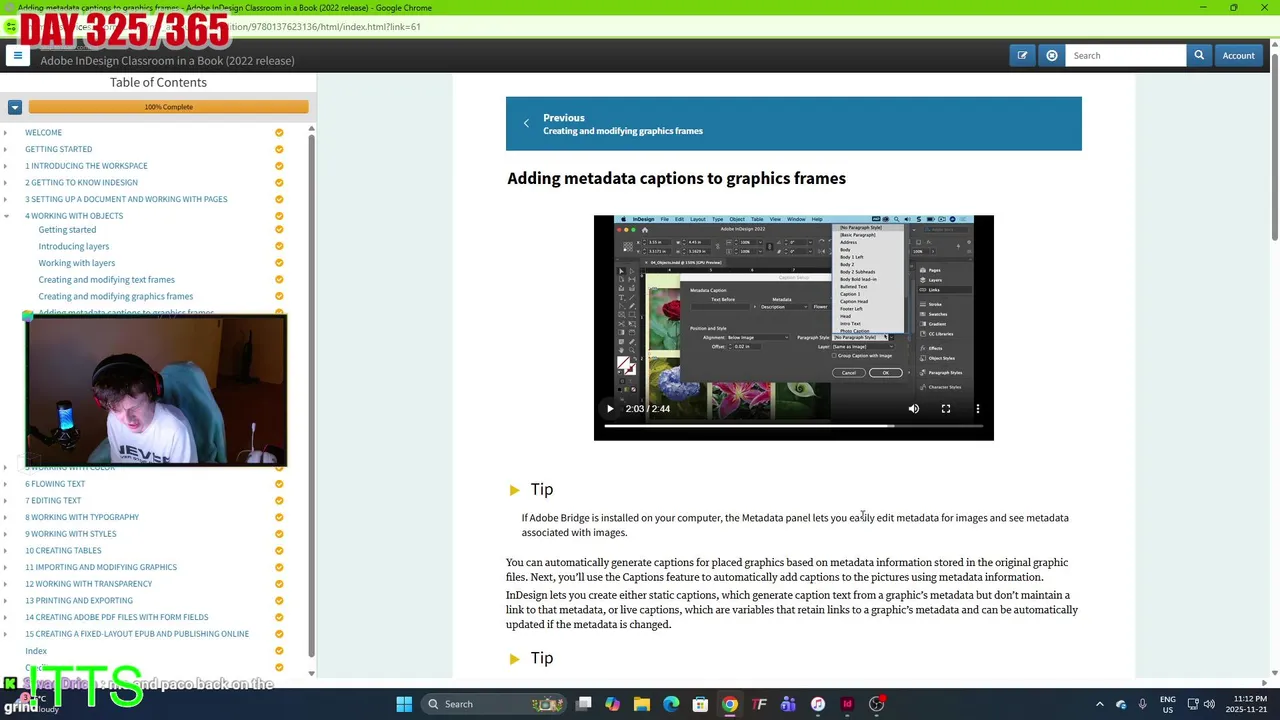Screen dimensions: 1280x720
Task: Open Microsoft Store from the taskbar
Action: (x=700, y=704)
